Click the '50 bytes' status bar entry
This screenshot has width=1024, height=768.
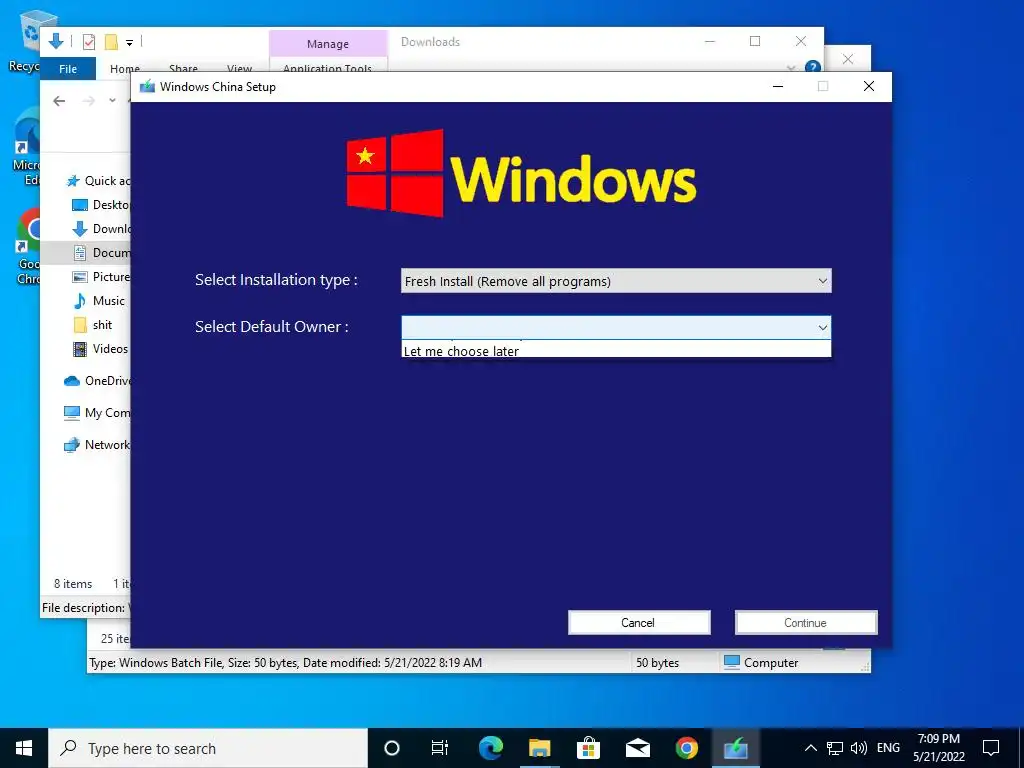(658, 663)
